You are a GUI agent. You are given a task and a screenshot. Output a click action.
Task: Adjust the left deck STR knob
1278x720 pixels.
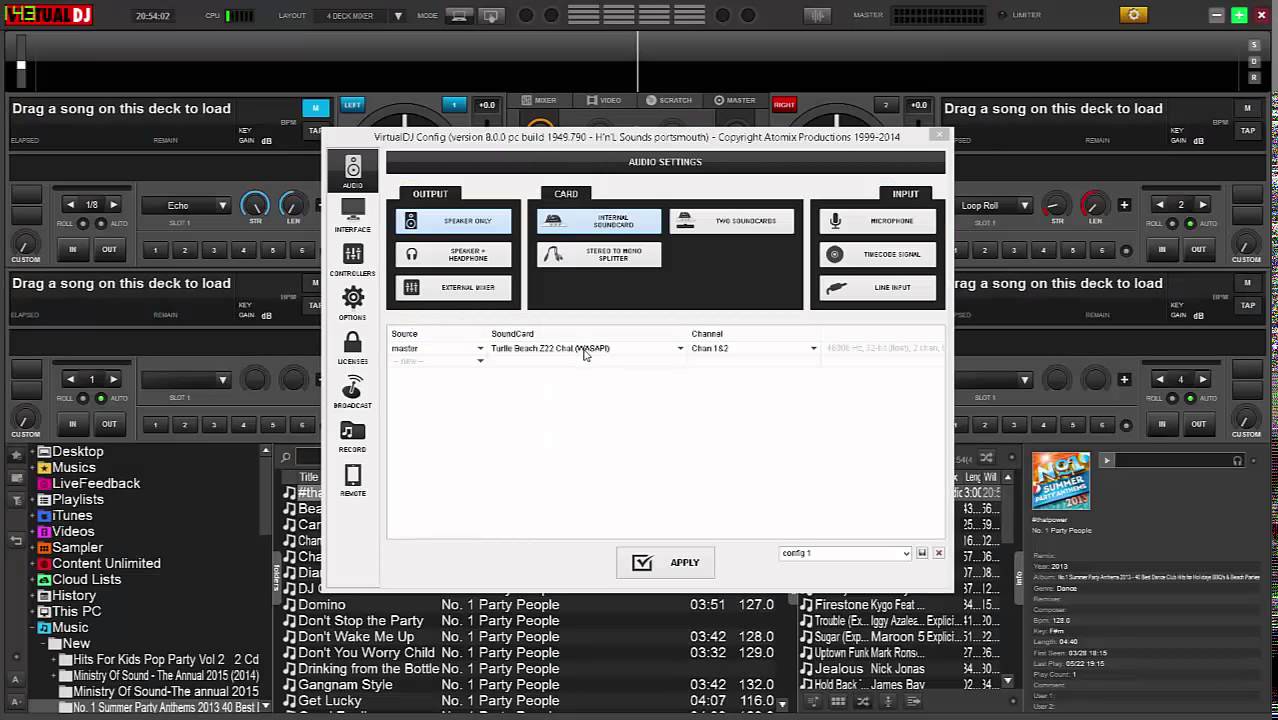point(255,205)
